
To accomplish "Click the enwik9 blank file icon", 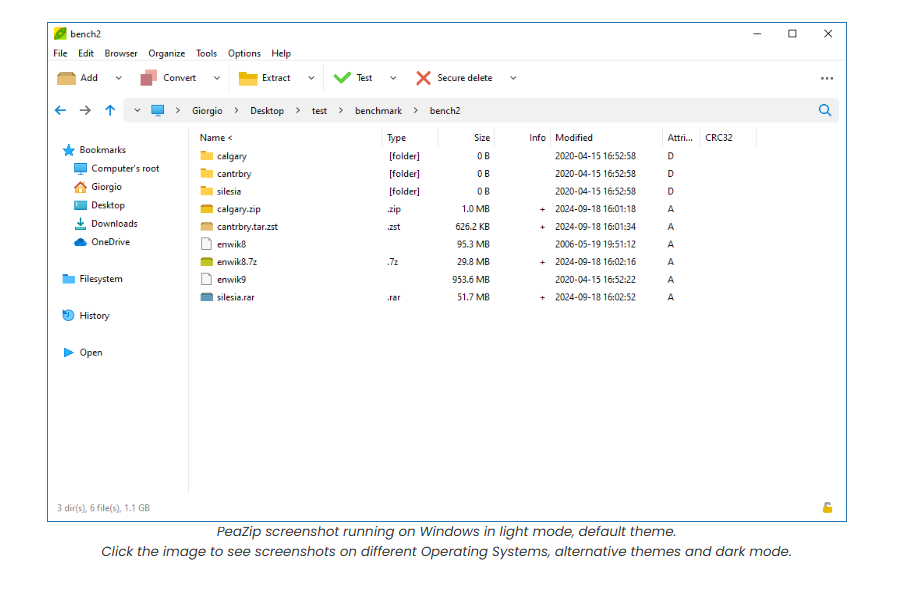I will (206, 280).
